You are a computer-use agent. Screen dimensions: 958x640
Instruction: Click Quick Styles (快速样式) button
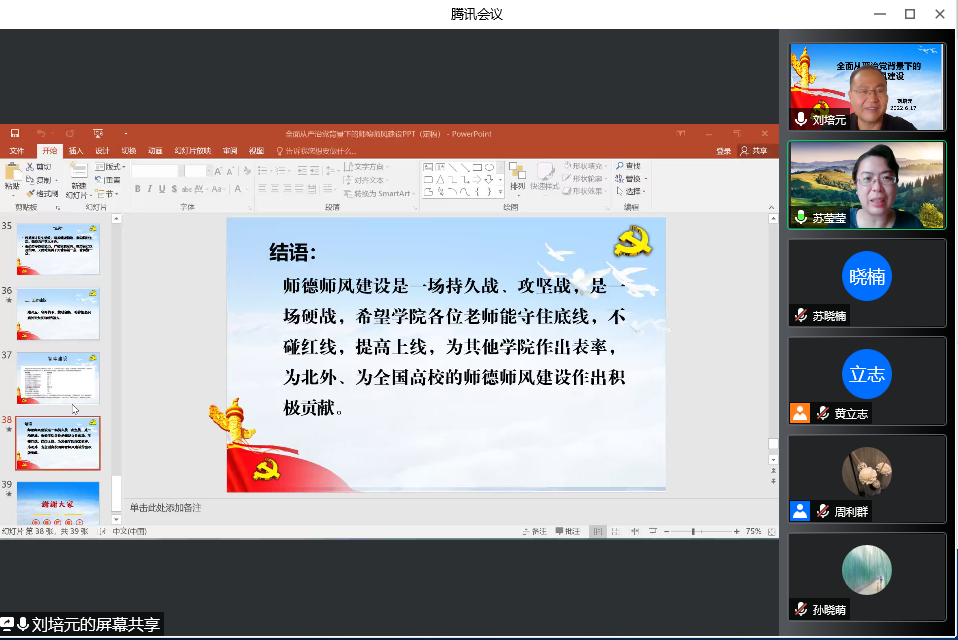tap(545, 176)
